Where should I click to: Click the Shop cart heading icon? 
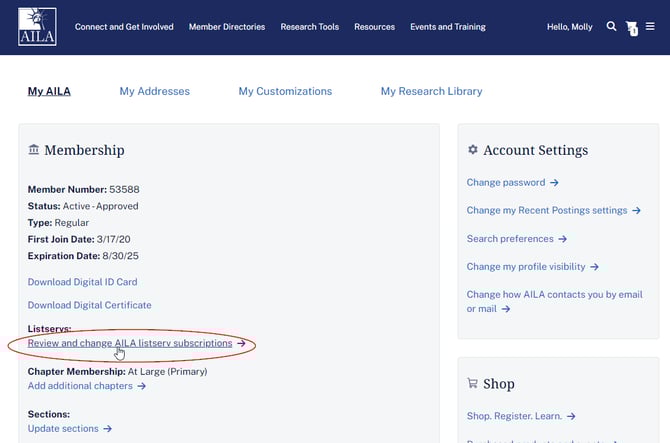(x=472, y=383)
